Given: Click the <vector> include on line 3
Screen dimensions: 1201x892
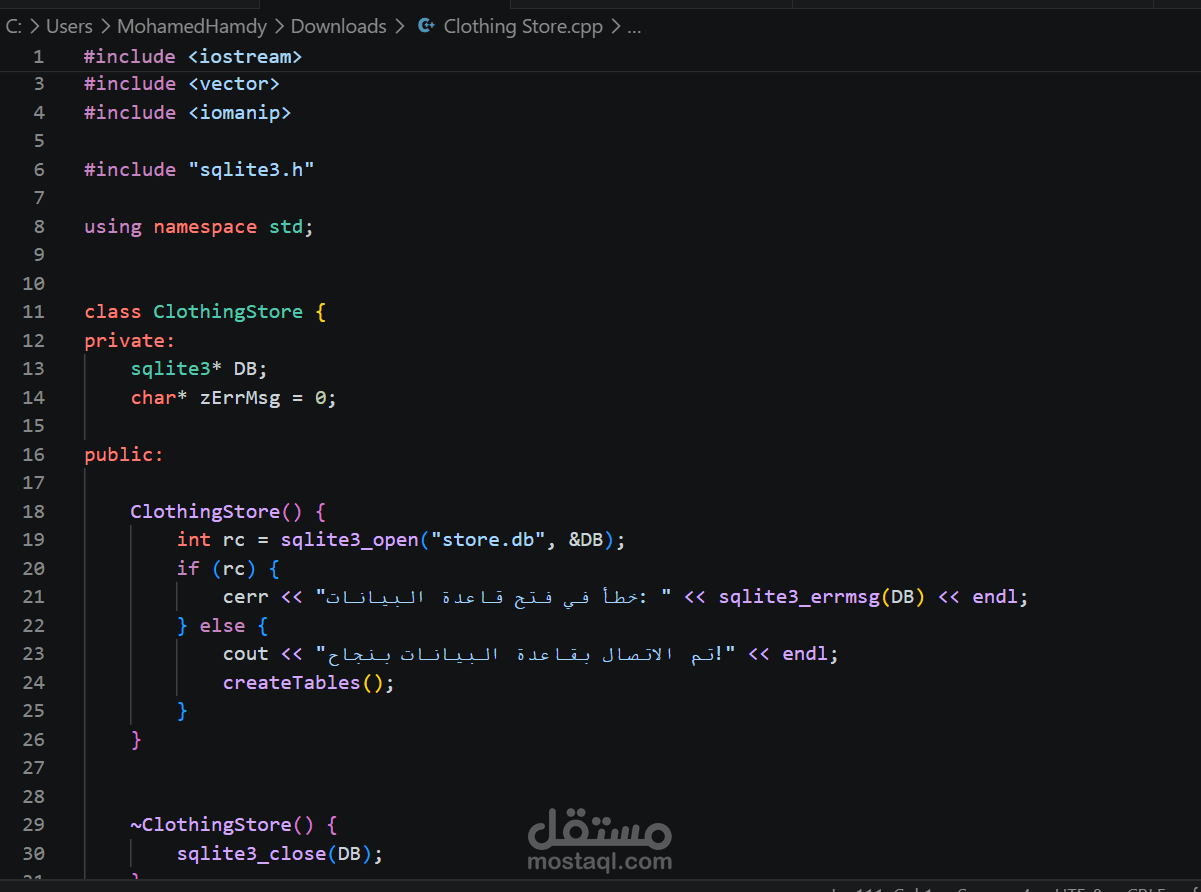Looking at the screenshot, I should [x=234, y=84].
